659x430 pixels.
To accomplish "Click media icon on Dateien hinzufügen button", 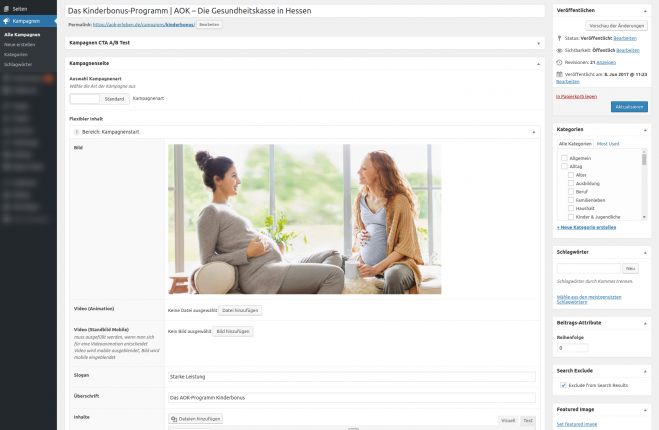I will click(175, 419).
